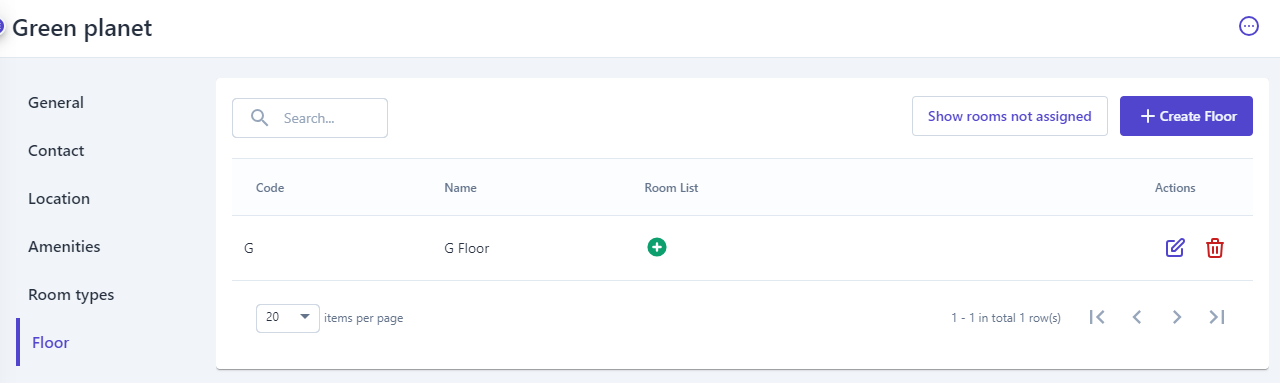1280x383 pixels.
Task: Click Show rooms not assigned button
Action: click(x=1009, y=116)
